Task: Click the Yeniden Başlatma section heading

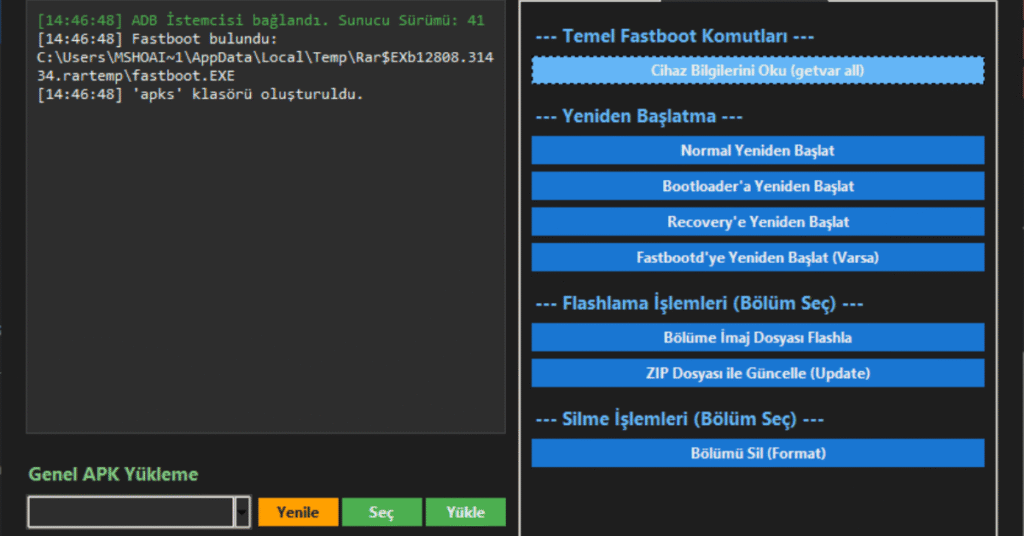Action: (x=639, y=116)
